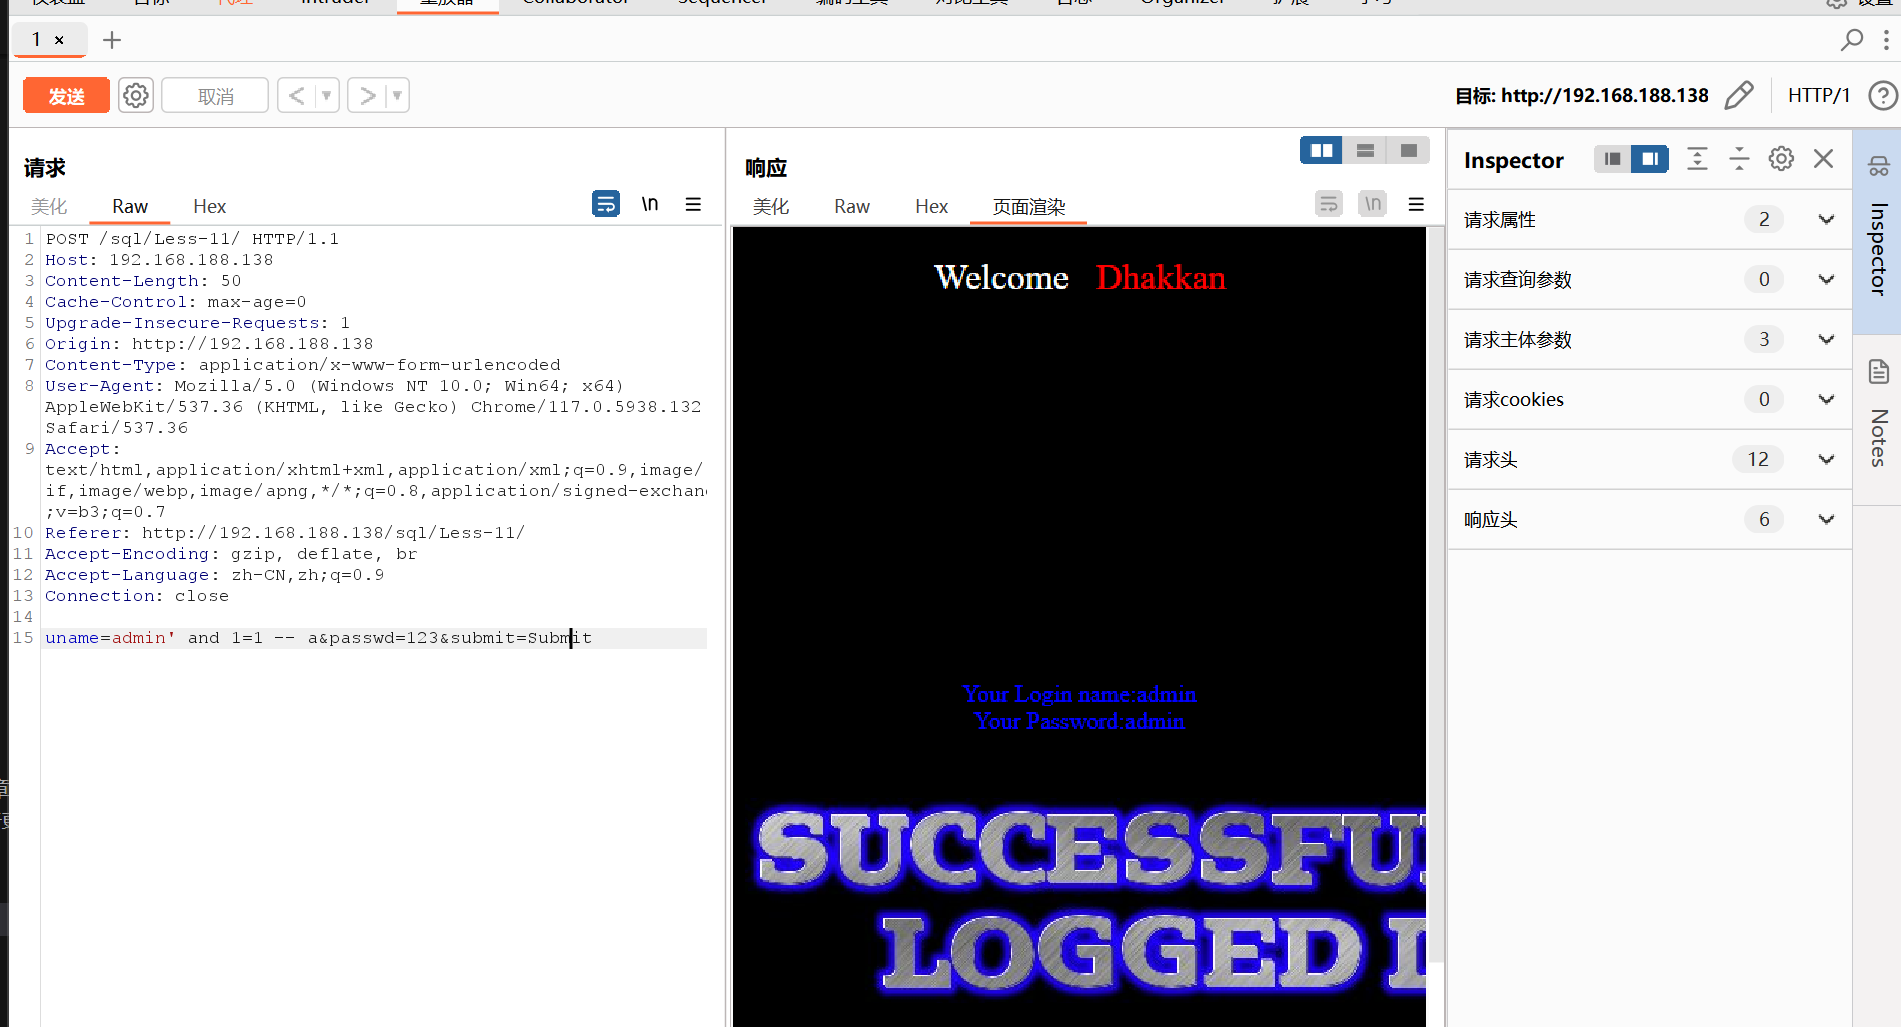Click 'Your Login name:admin' text

click(1079, 694)
